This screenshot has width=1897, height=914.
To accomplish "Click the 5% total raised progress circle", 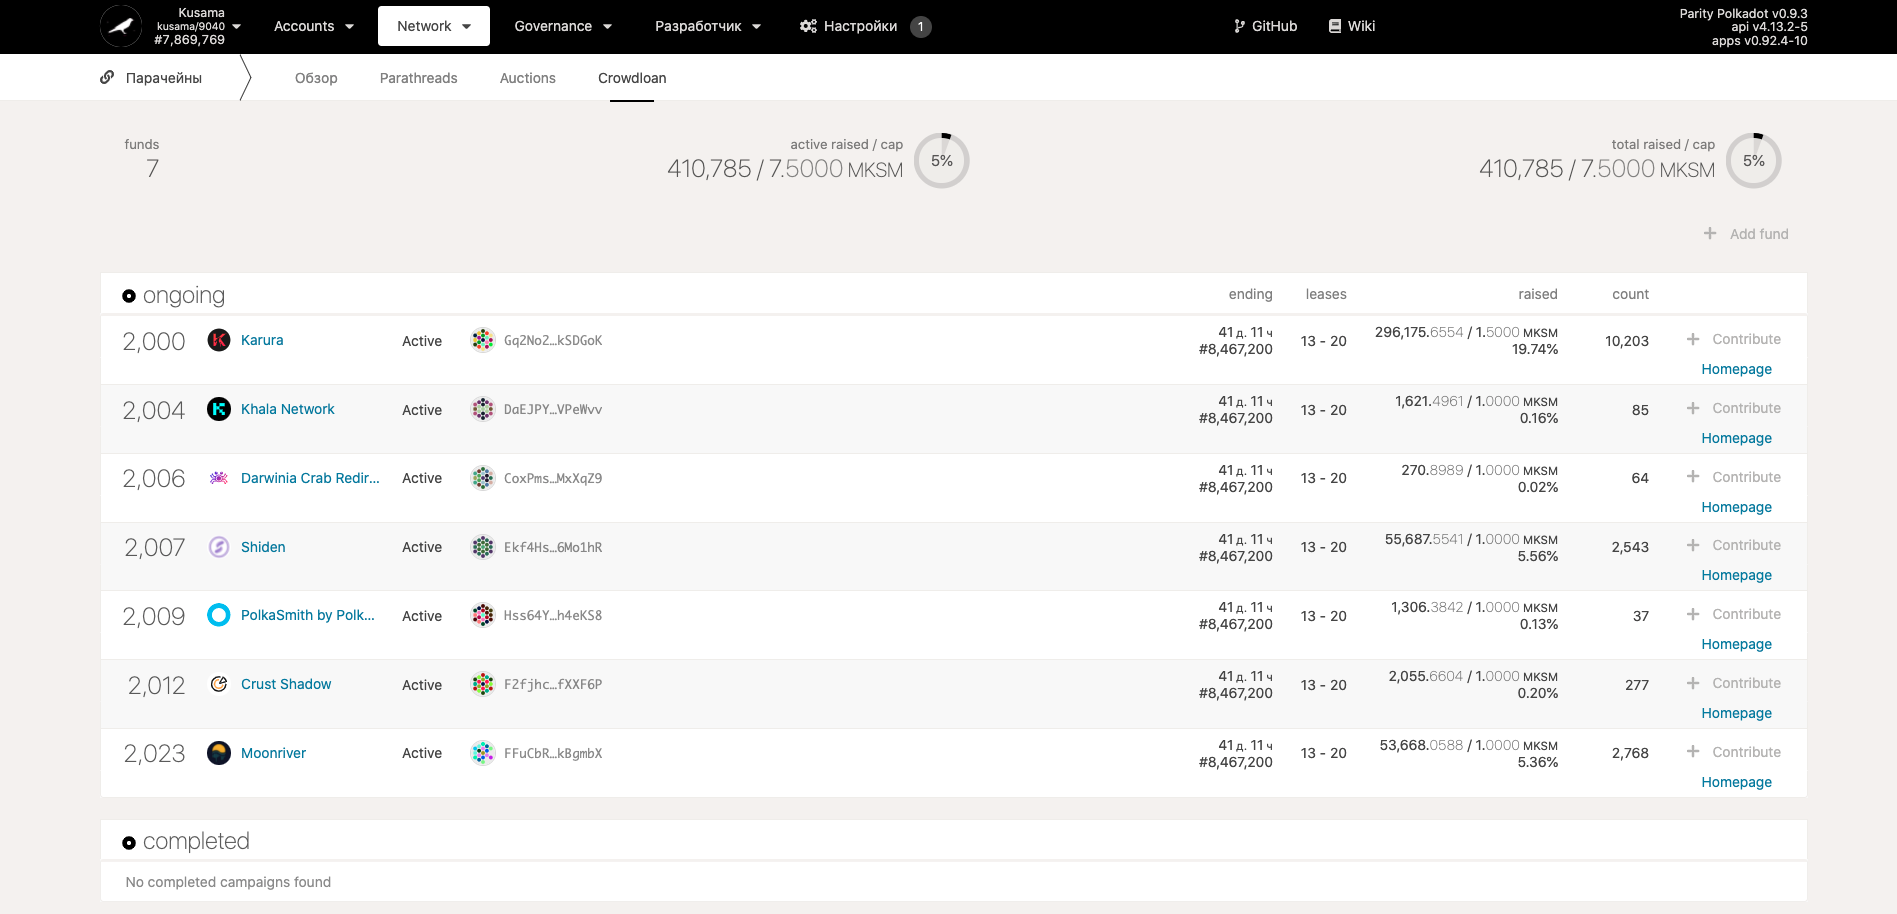I will 1753,160.
